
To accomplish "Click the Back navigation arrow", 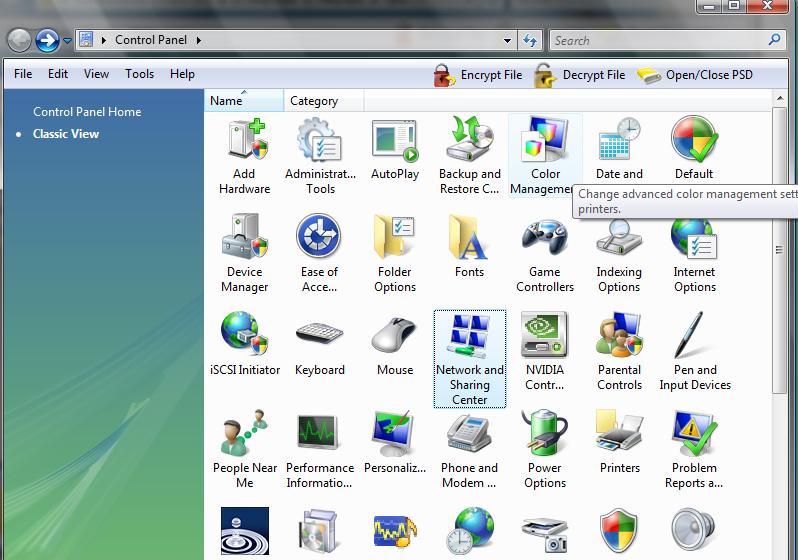I will point(19,40).
